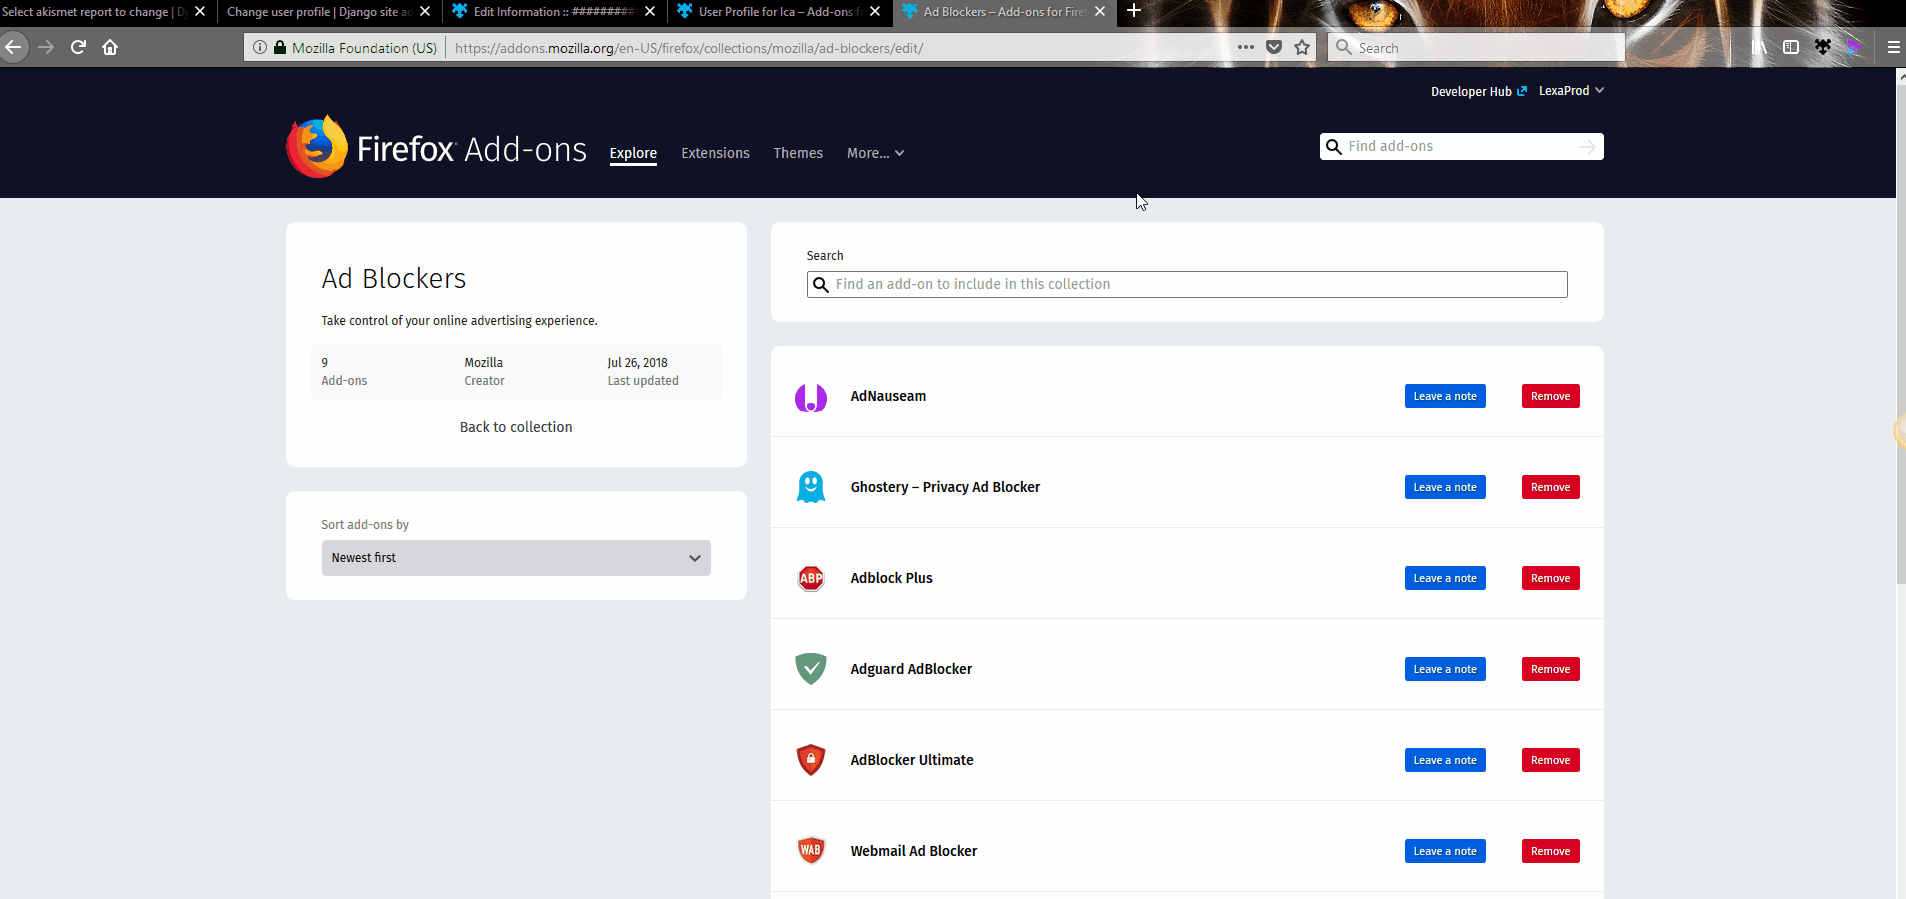Screen dimensions: 1906x899
Task: Switch to the Edit Information tab
Action: coord(553,12)
